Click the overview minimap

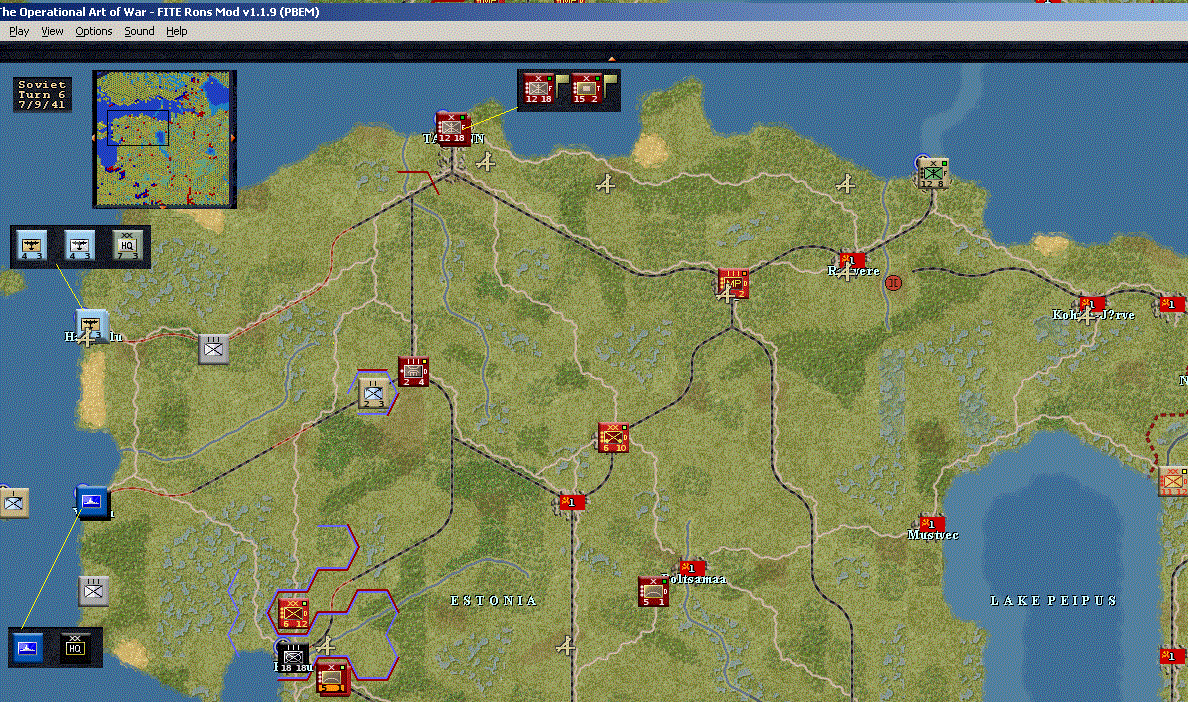[164, 139]
